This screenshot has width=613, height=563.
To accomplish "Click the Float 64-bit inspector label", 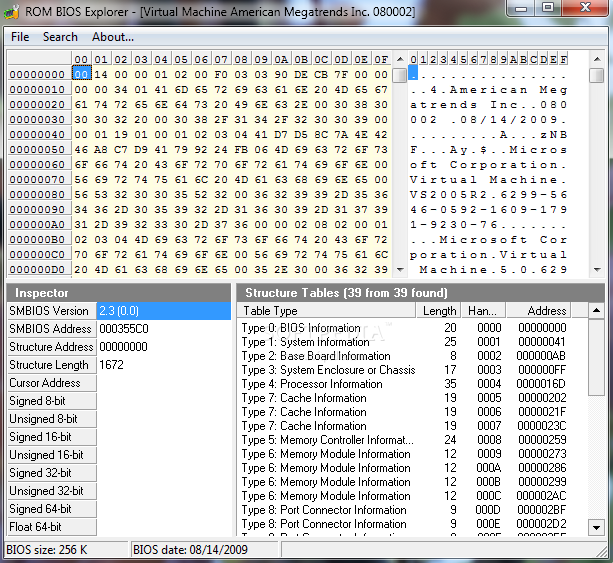I will (52, 527).
